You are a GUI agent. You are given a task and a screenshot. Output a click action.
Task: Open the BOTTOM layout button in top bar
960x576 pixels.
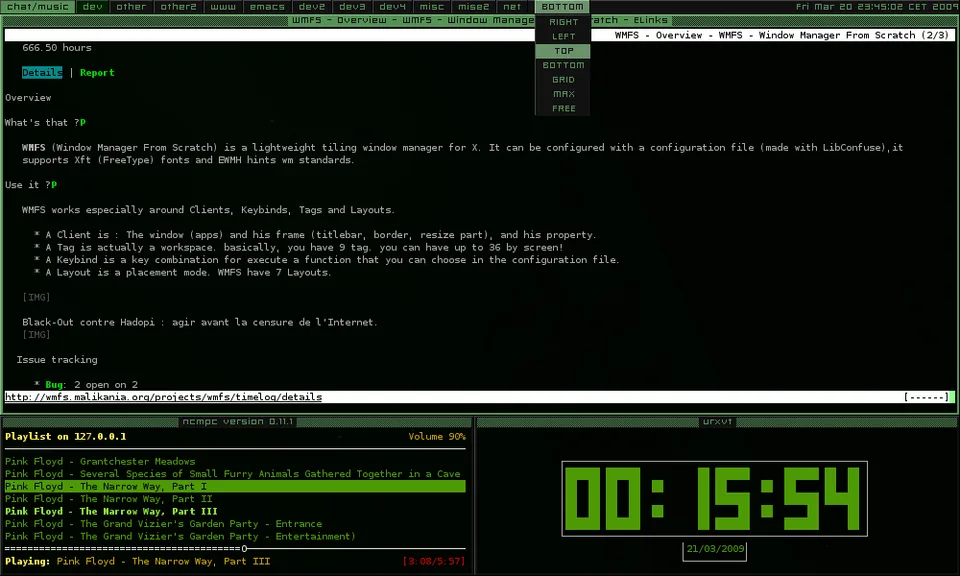(562, 7)
